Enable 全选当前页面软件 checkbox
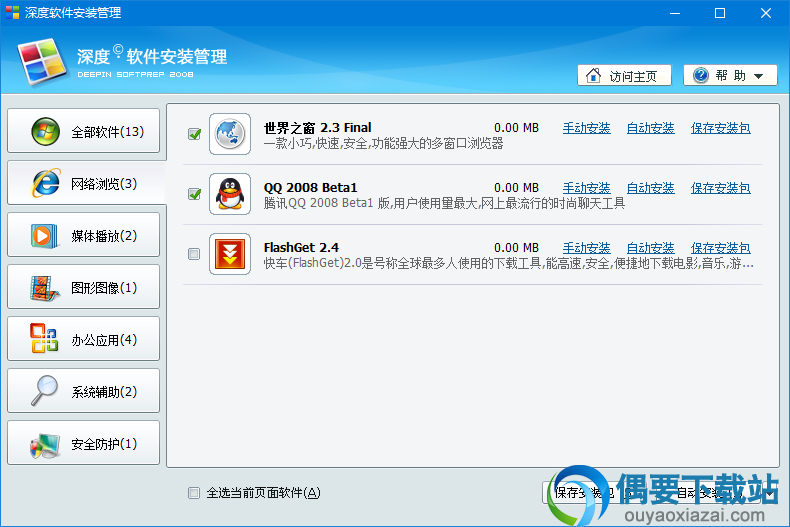The image size is (790, 527). coord(194,493)
